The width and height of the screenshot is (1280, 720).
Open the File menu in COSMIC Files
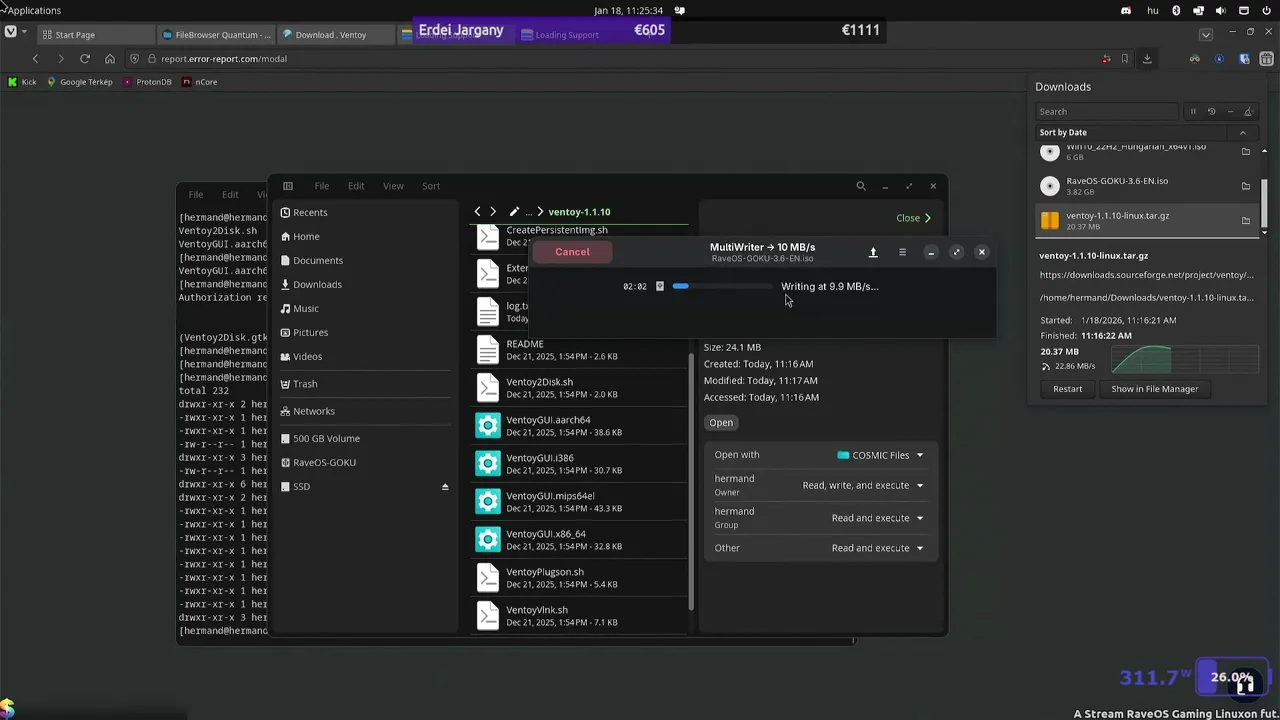pos(322,186)
